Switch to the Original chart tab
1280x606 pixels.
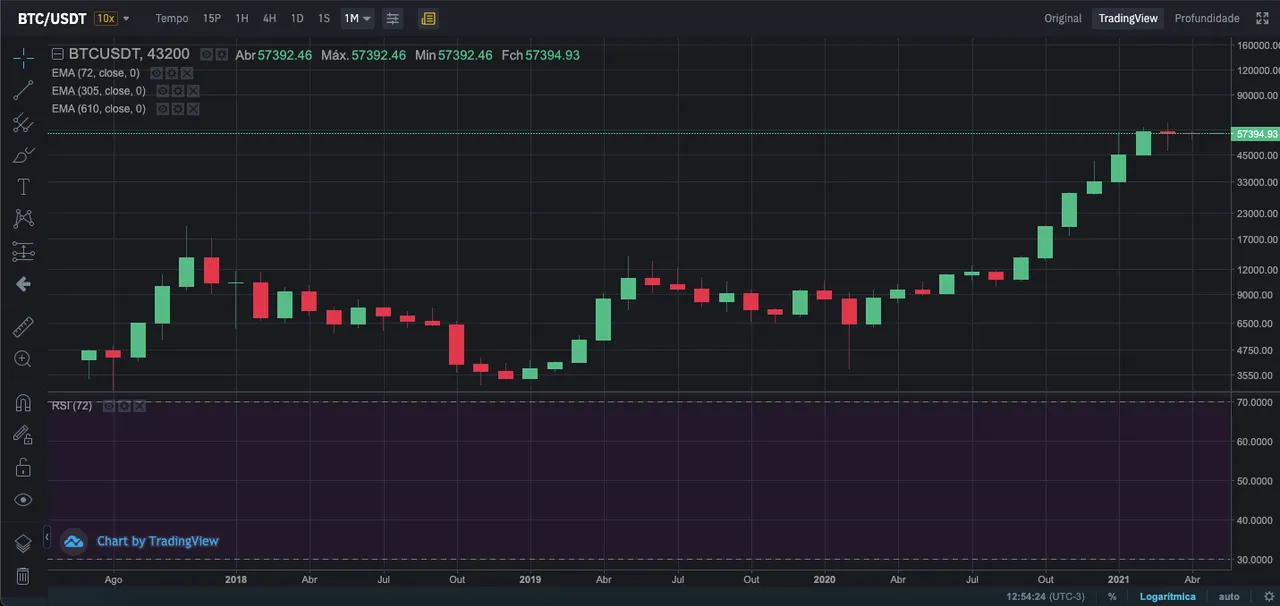pos(1063,18)
